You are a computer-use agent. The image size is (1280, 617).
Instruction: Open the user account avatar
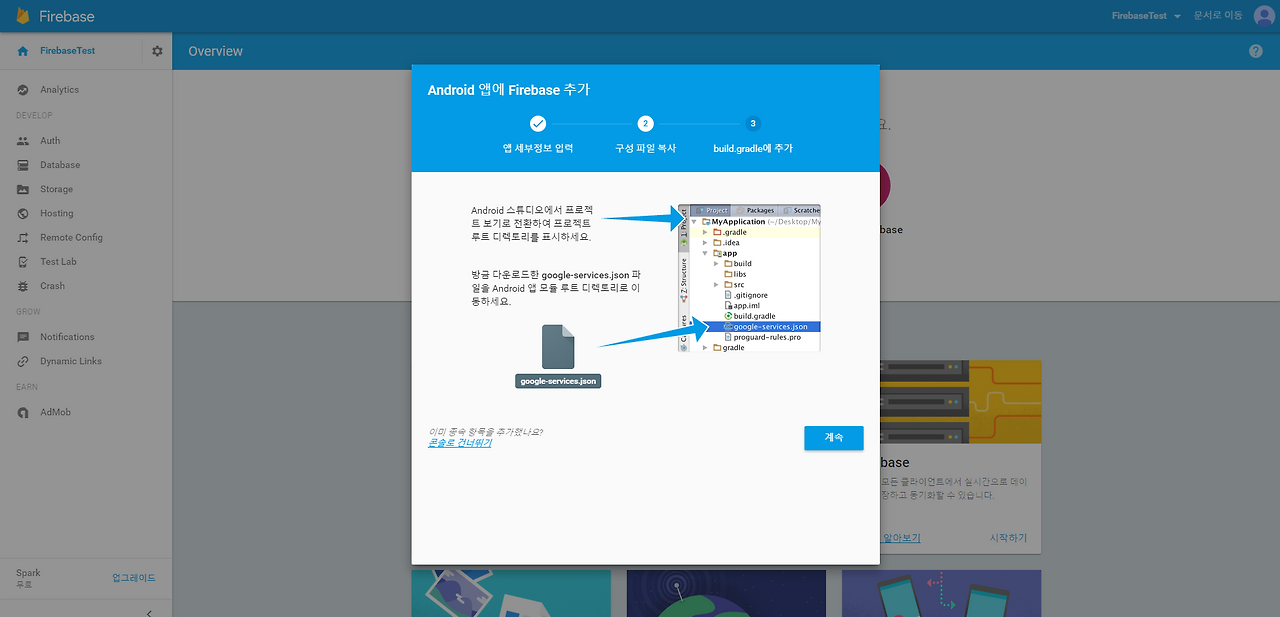[x=1264, y=16]
